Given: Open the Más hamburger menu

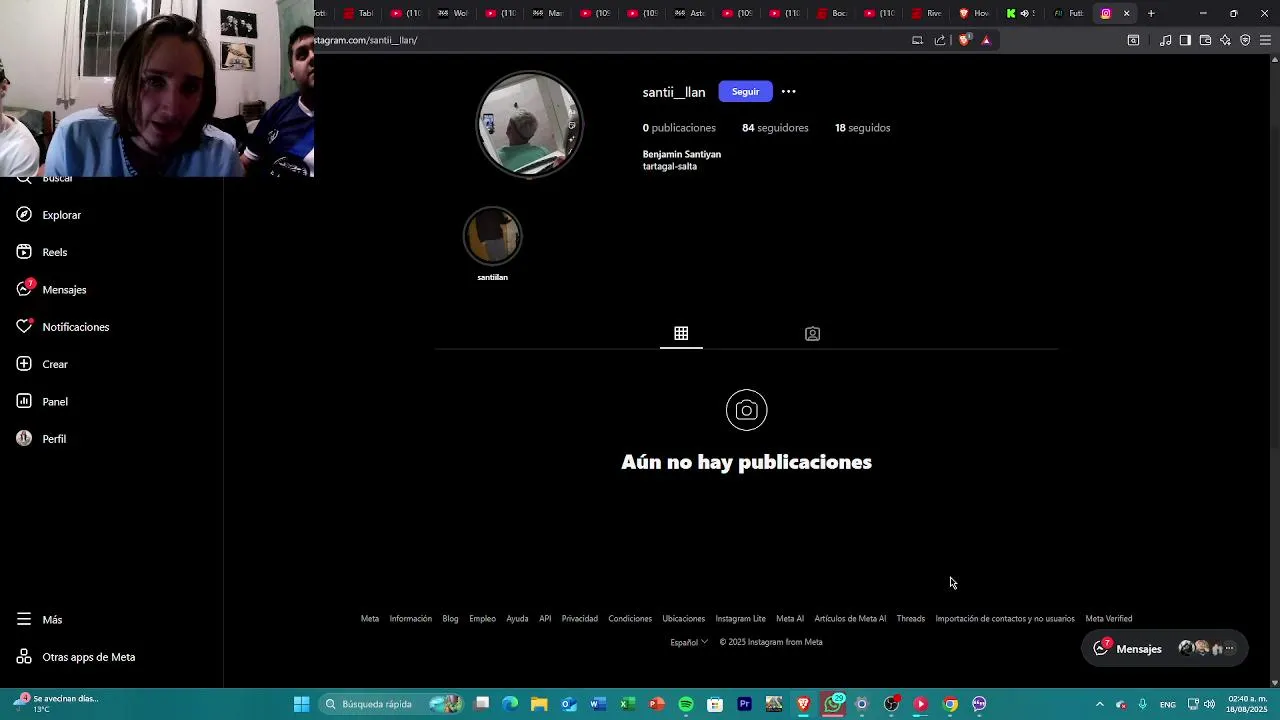Looking at the screenshot, I should point(38,619).
